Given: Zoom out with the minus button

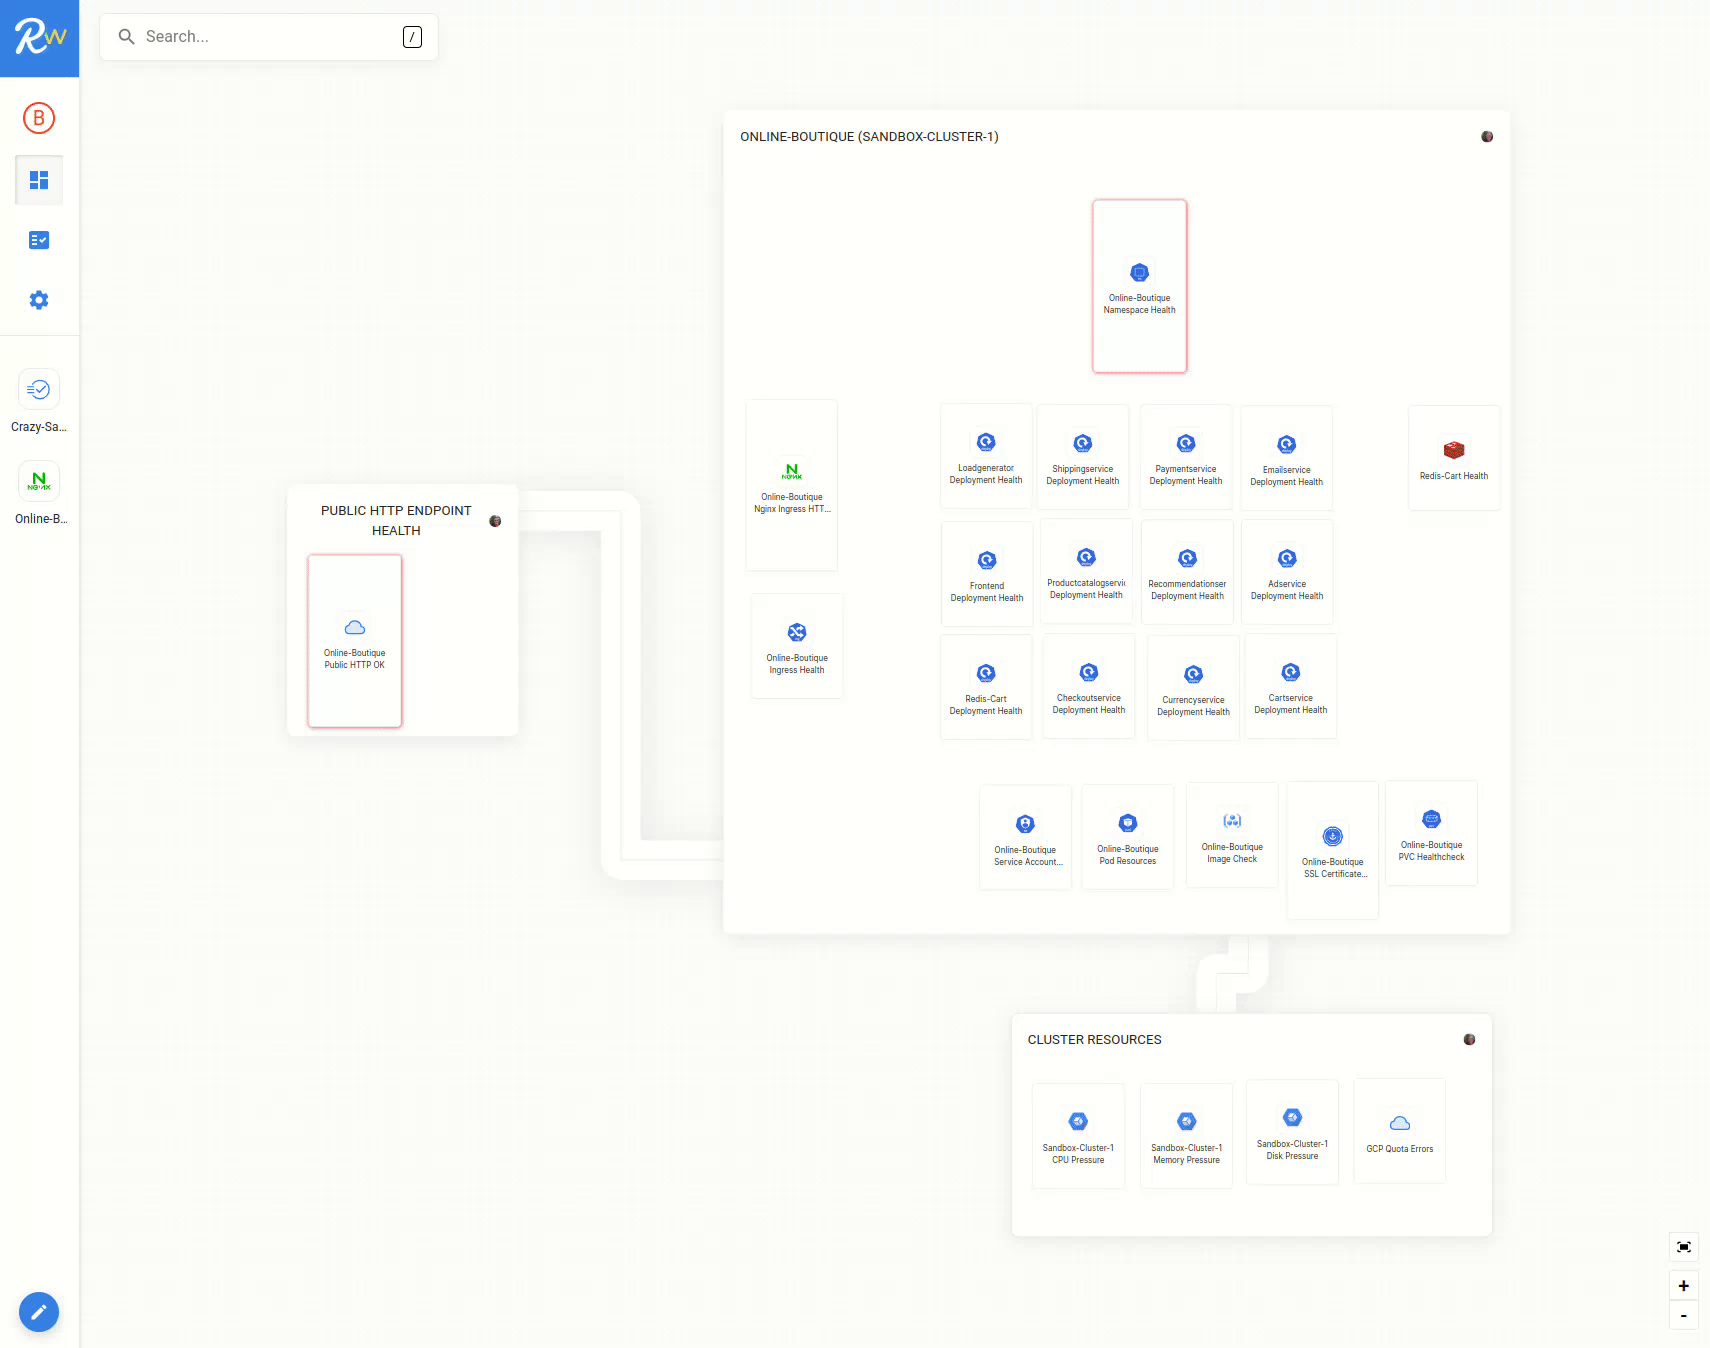Looking at the screenshot, I should [1684, 1316].
